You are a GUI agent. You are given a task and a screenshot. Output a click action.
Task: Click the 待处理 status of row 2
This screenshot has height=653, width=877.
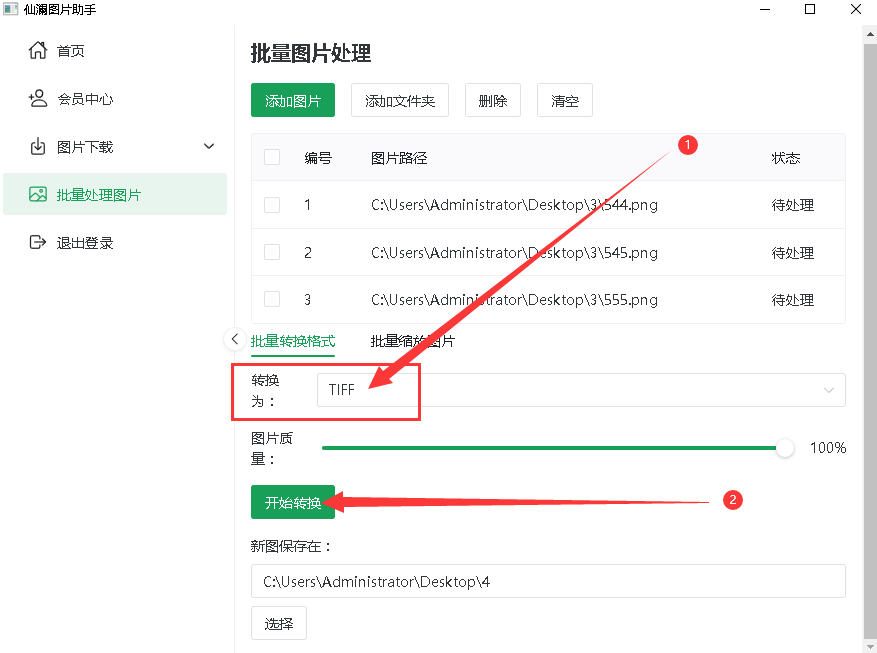[793, 252]
